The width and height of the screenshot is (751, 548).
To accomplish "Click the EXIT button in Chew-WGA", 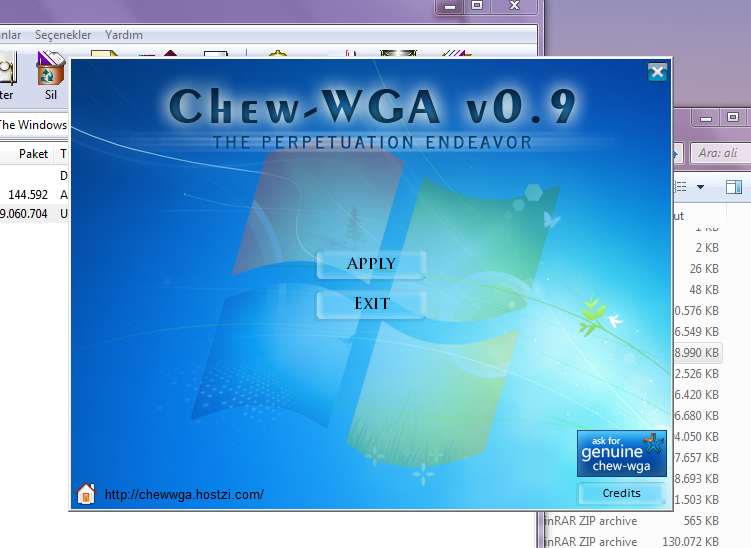I will pos(371,304).
